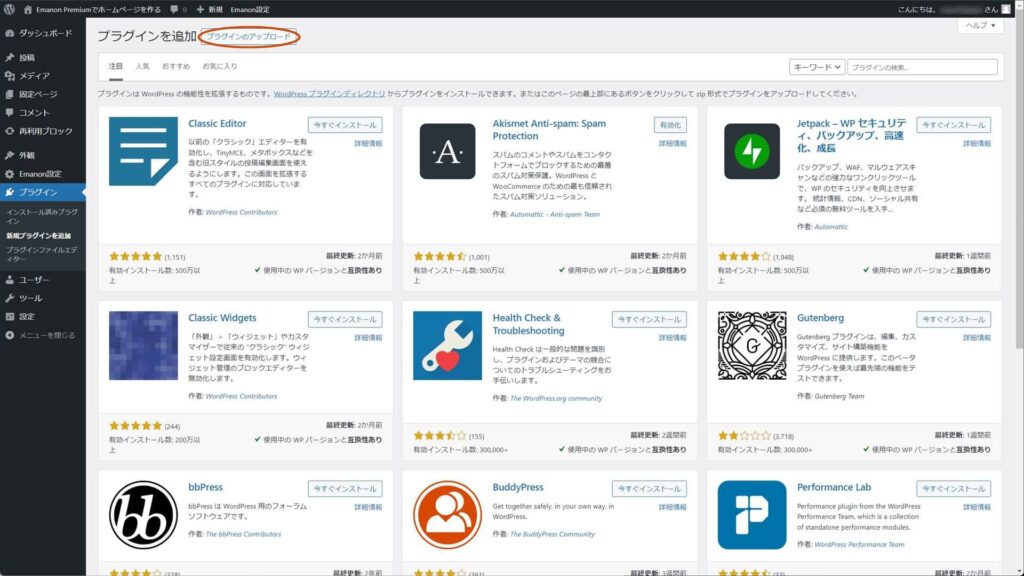Click the Gutenberg plugin logo
Screen dimensions: 1024x576
(752, 345)
